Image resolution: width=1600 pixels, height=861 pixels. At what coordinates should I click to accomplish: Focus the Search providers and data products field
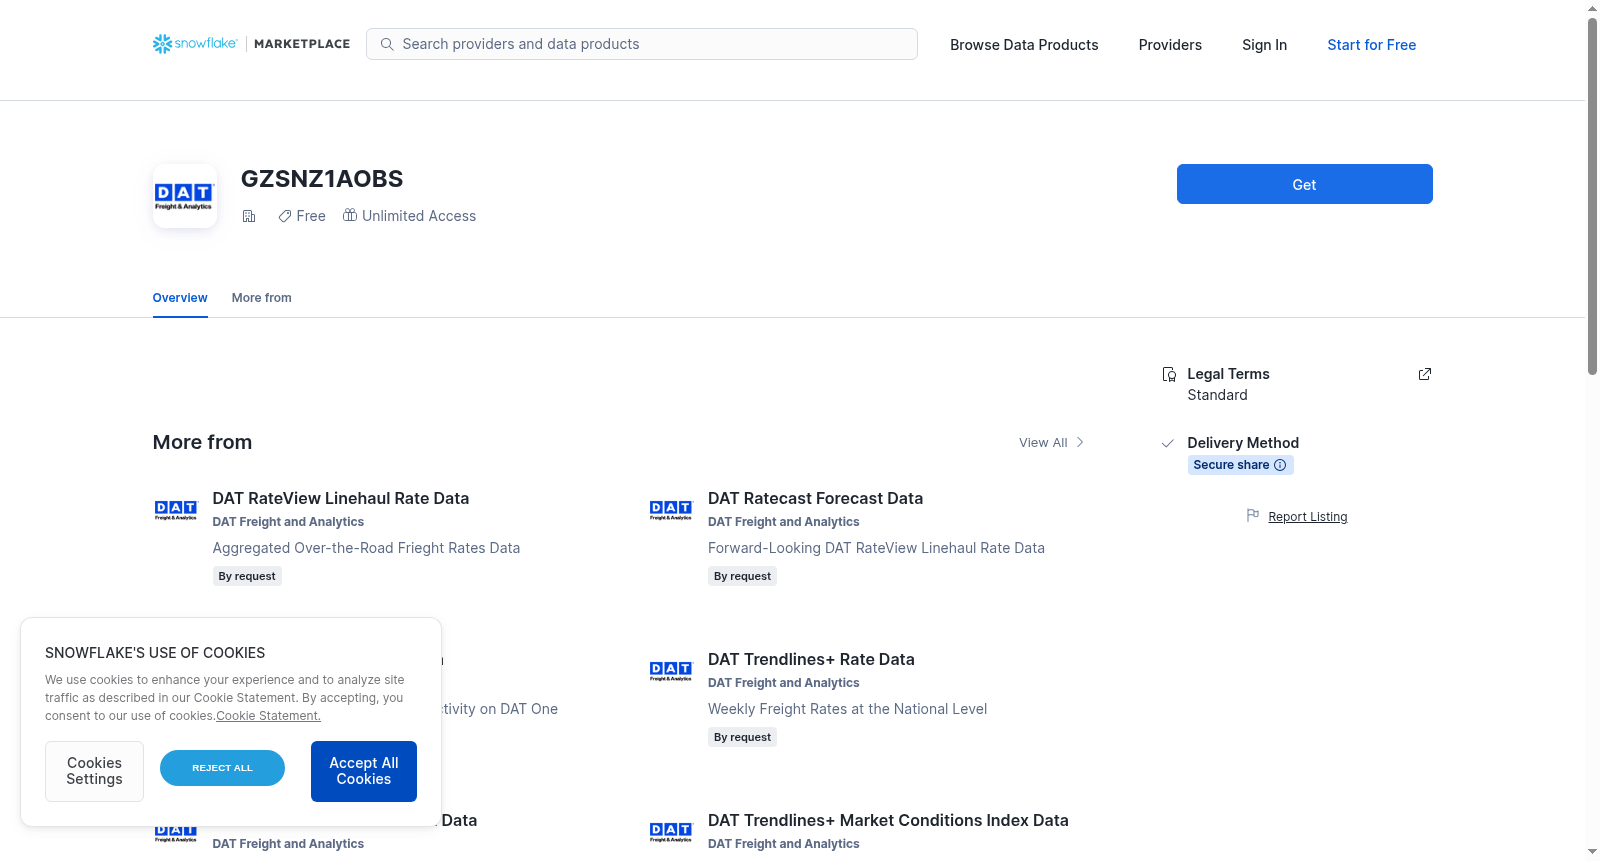[x=642, y=44]
